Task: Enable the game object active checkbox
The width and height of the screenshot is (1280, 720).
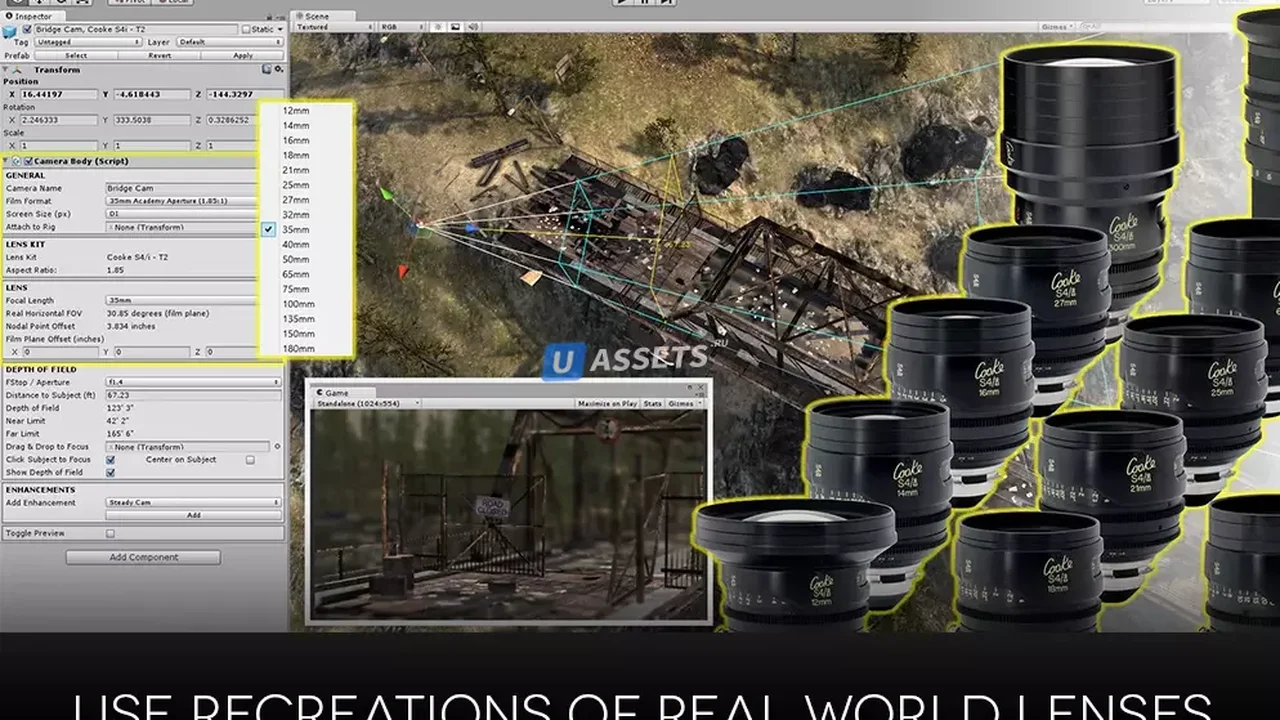Action: [27, 30]
